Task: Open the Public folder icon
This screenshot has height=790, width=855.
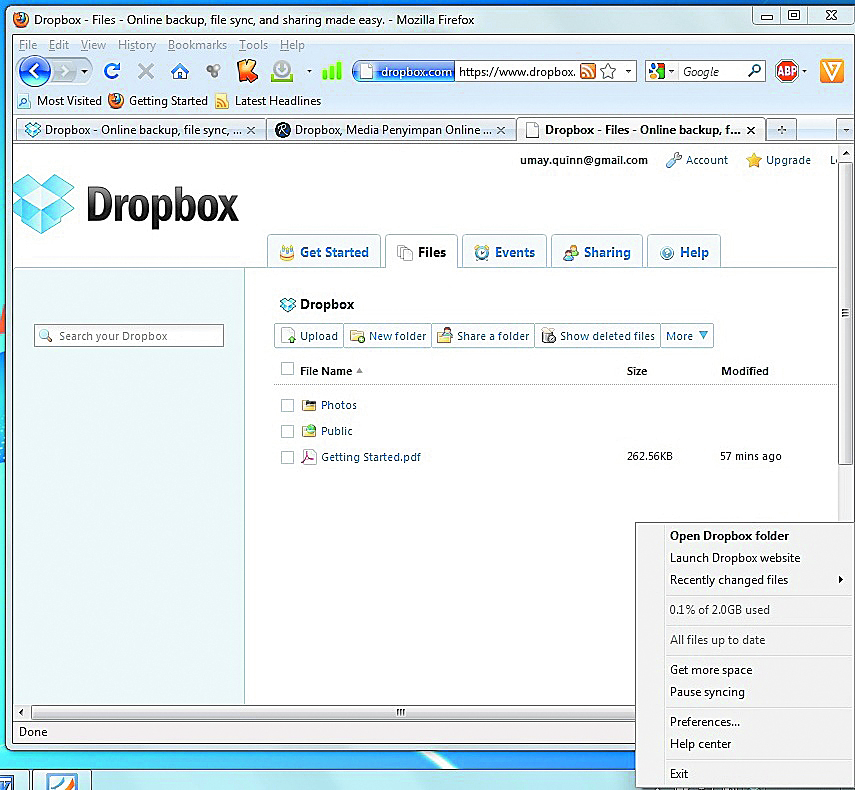Action: pos(309,431)
